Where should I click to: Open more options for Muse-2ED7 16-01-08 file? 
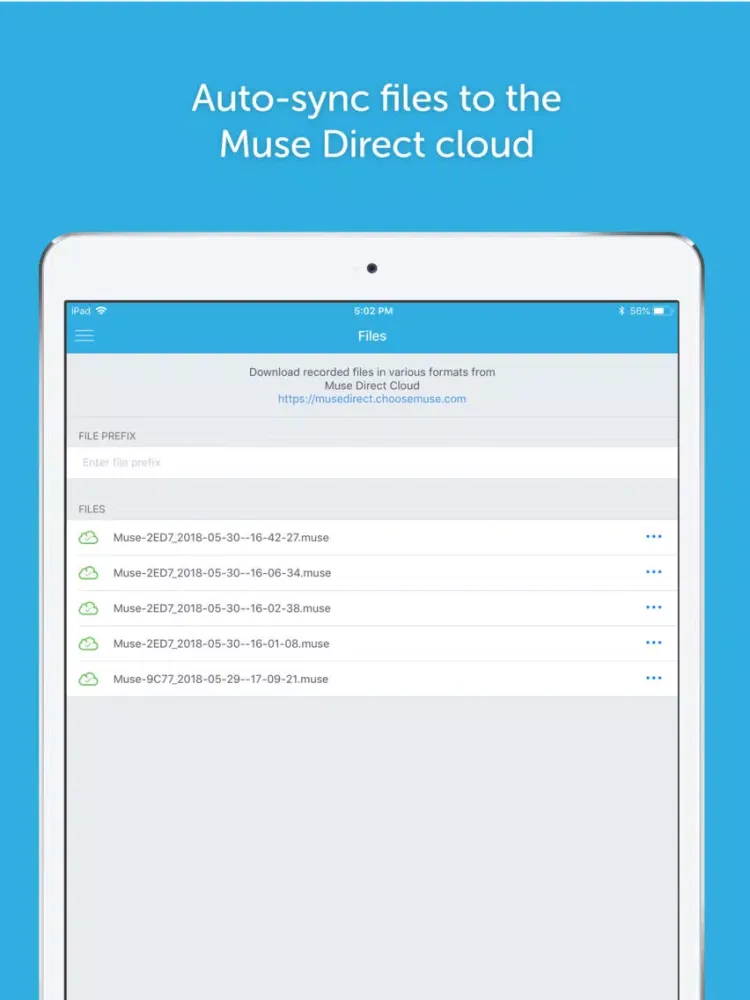[654, 643]
